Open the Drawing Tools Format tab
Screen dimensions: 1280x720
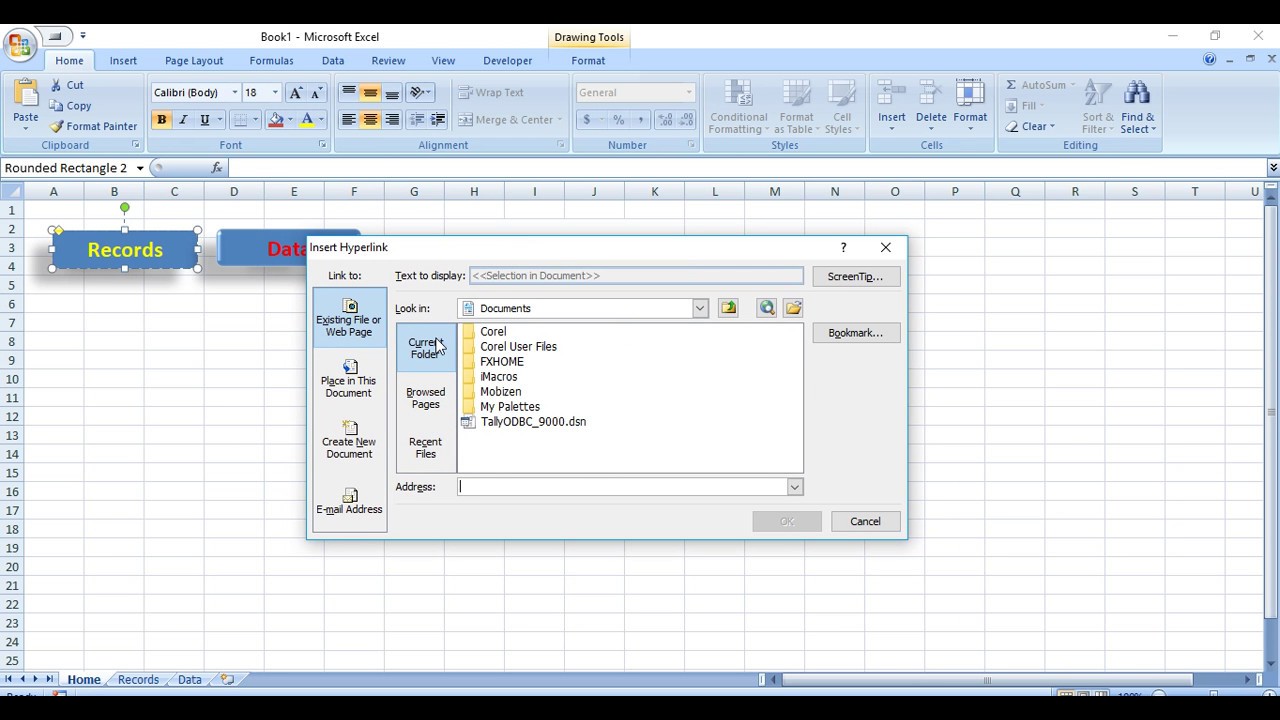coord(588,61)
